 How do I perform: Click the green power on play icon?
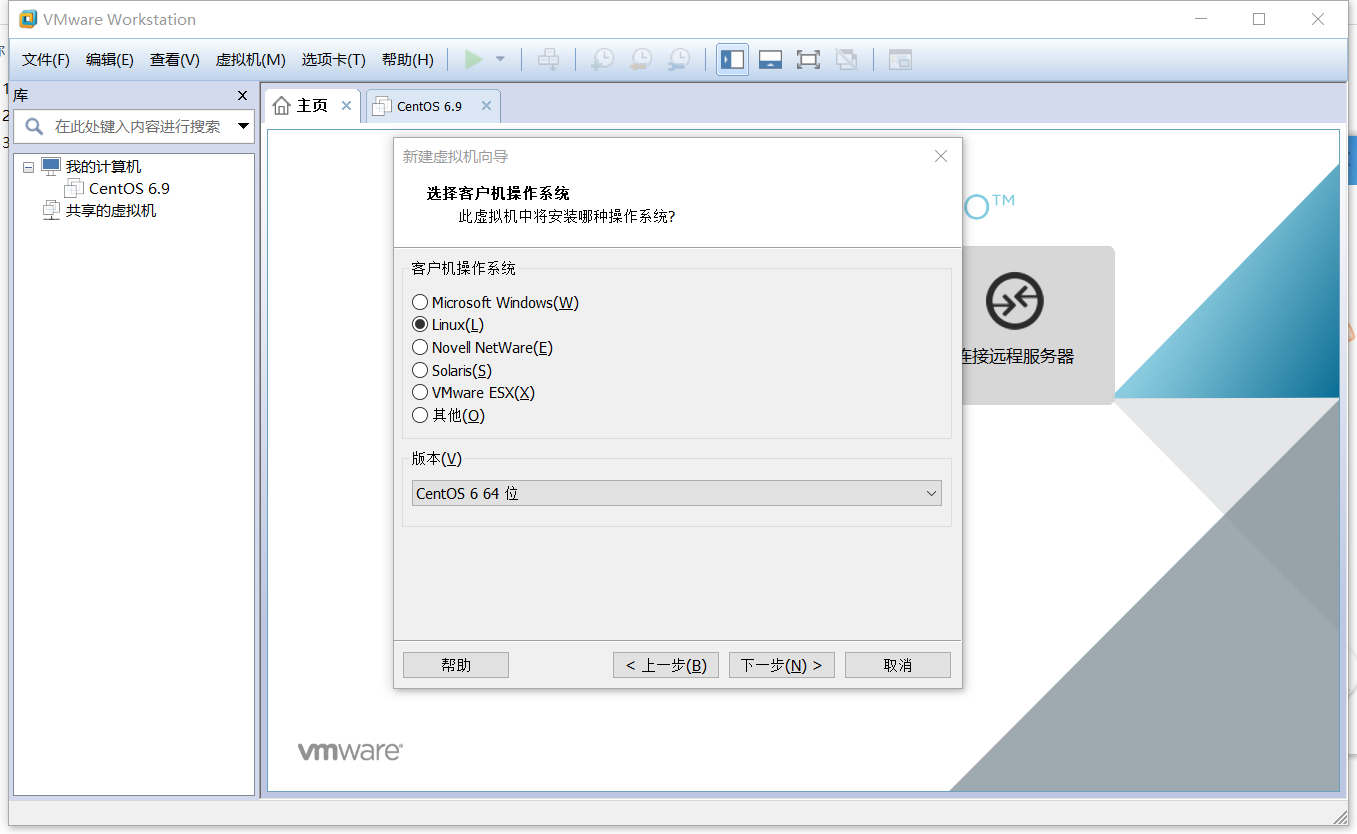pos(474,60)
